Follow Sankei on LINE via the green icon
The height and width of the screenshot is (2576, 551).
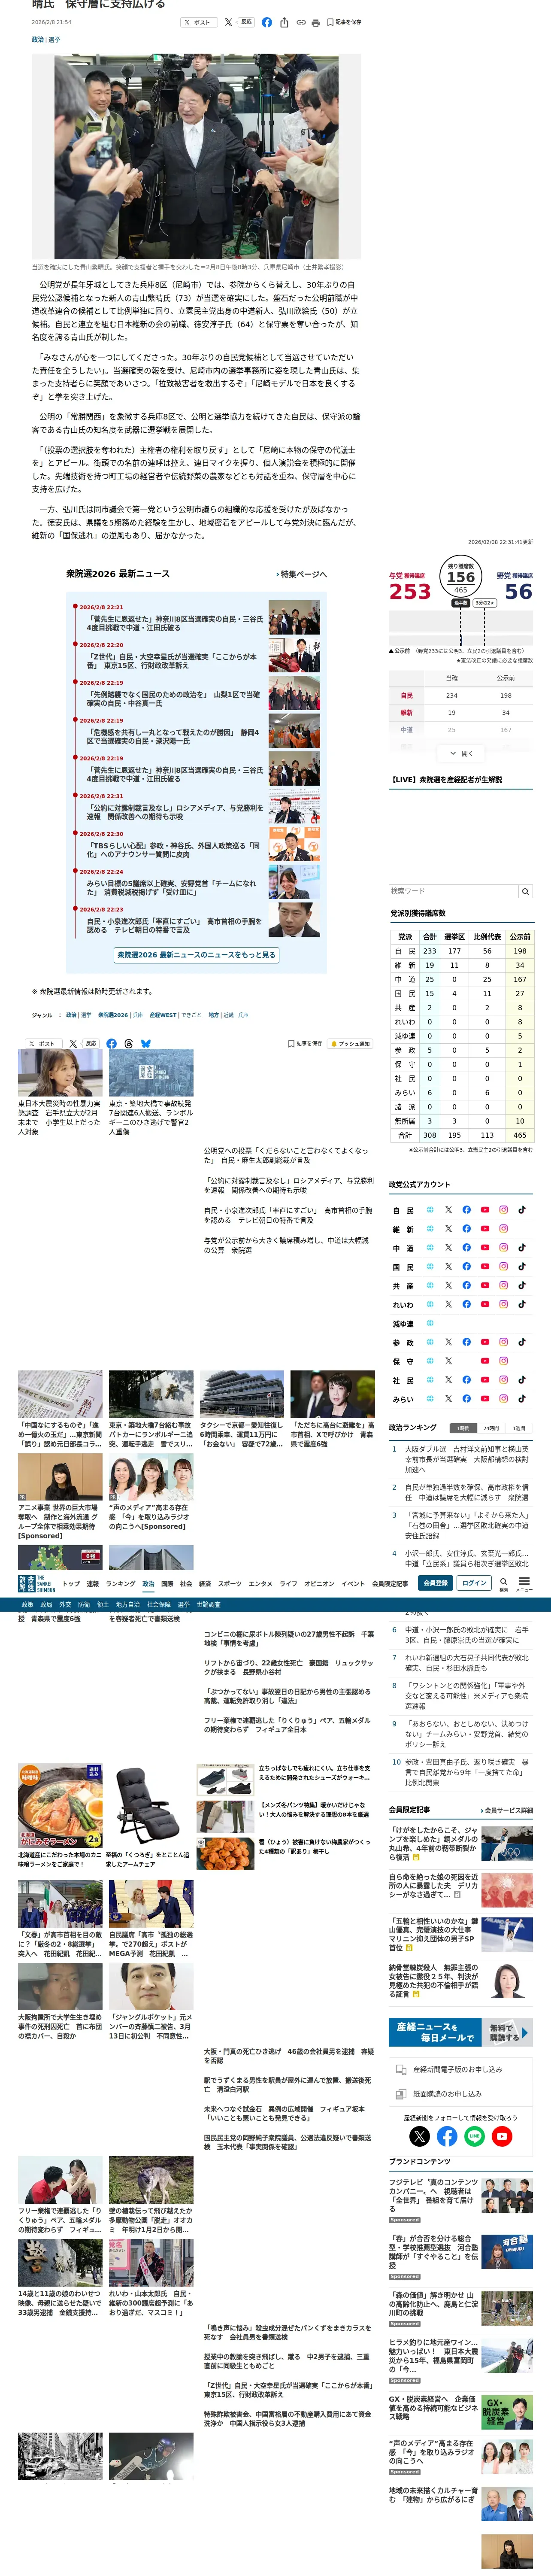tap(474, 2135)
